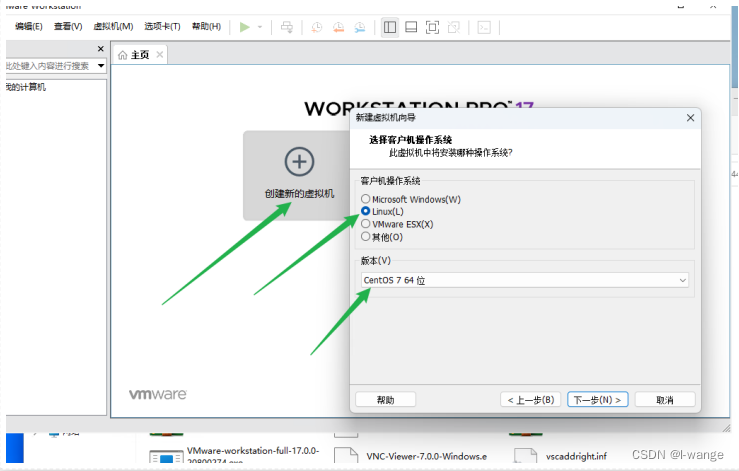Open the 查看(V) menu

[68, 26]
